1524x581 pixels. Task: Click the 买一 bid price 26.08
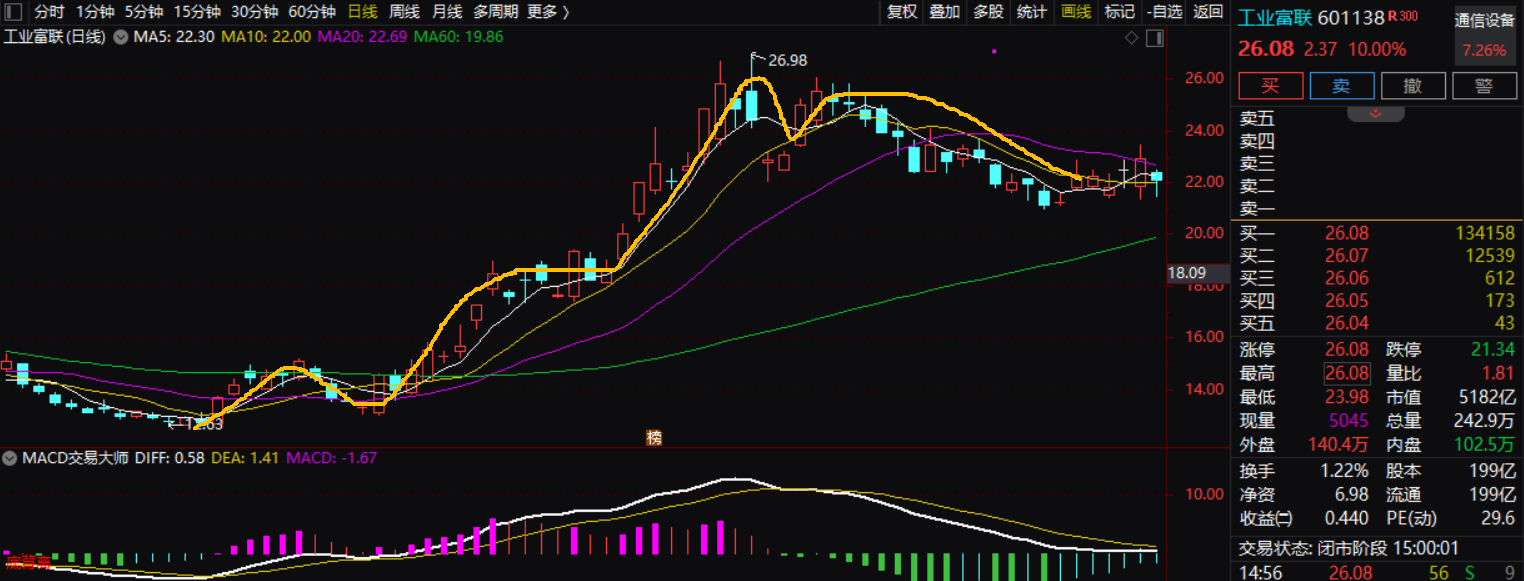tap(1346, 233)
